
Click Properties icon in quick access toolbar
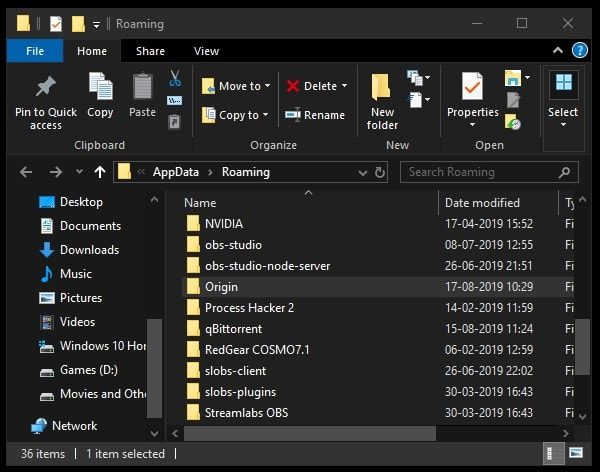tap(56, 24)
